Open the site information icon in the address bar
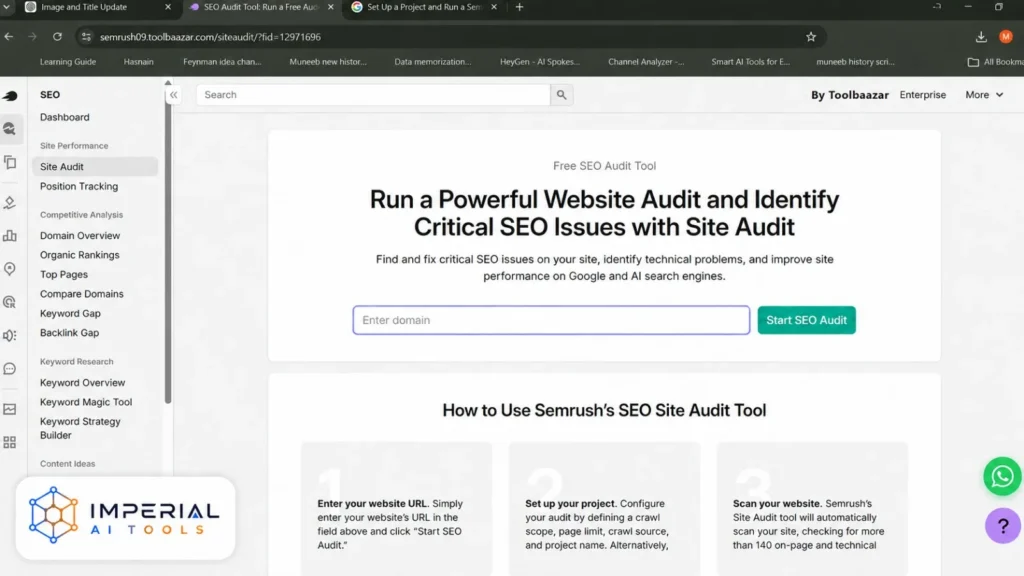Viewport: 1024px width, 576px height. click(x=86, y=37)
